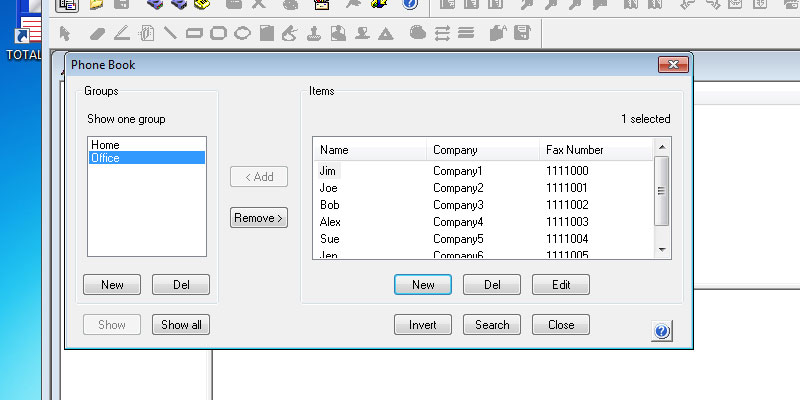Click the items list scroll-down arrow
This screenshot has height=400, width=800.
click(661, 248)
